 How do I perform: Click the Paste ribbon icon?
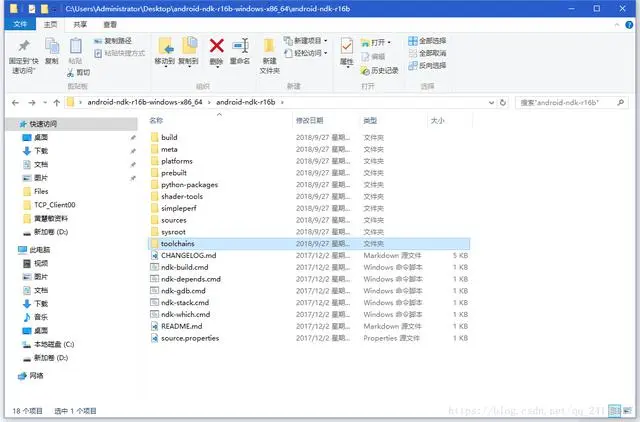pos(76,46)
